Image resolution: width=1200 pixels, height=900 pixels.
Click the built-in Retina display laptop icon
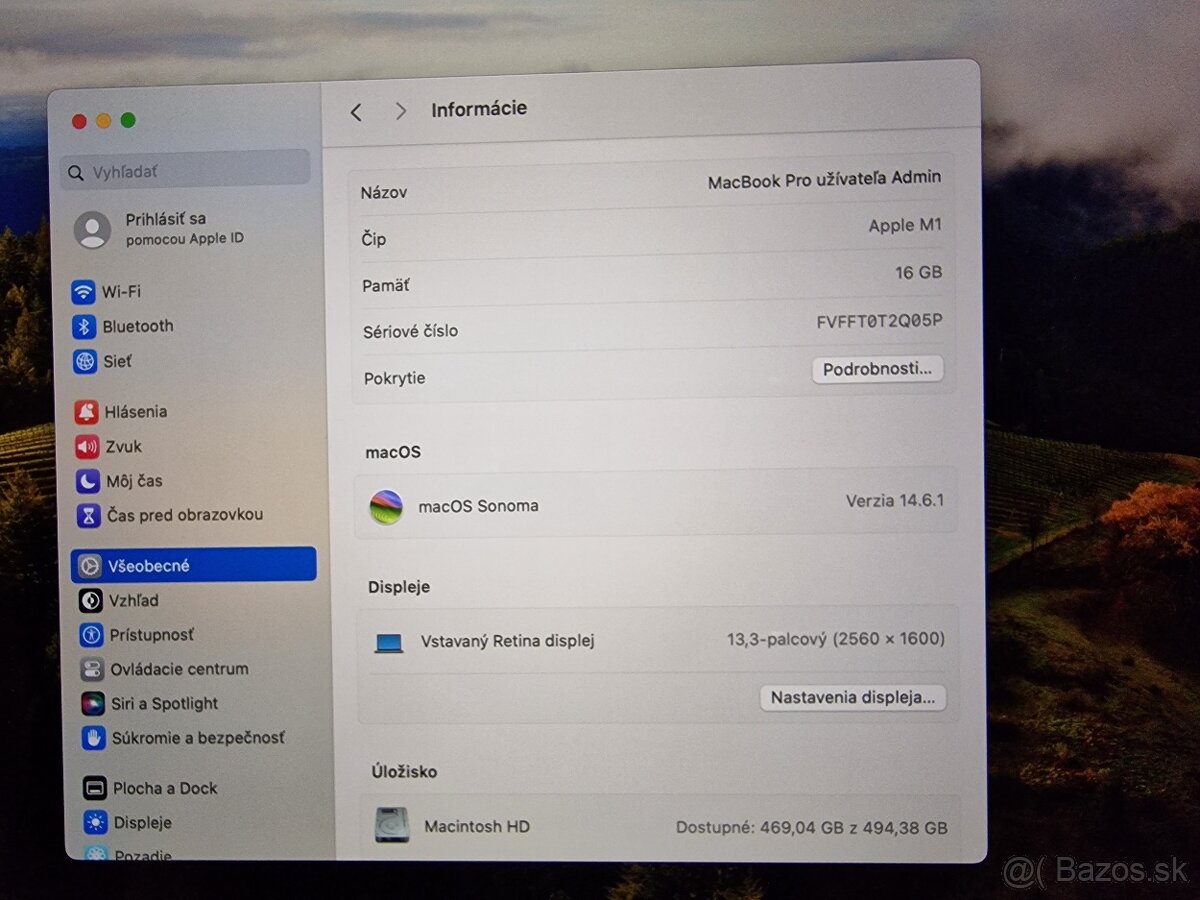pyautogui.click(x=389, y=643)
